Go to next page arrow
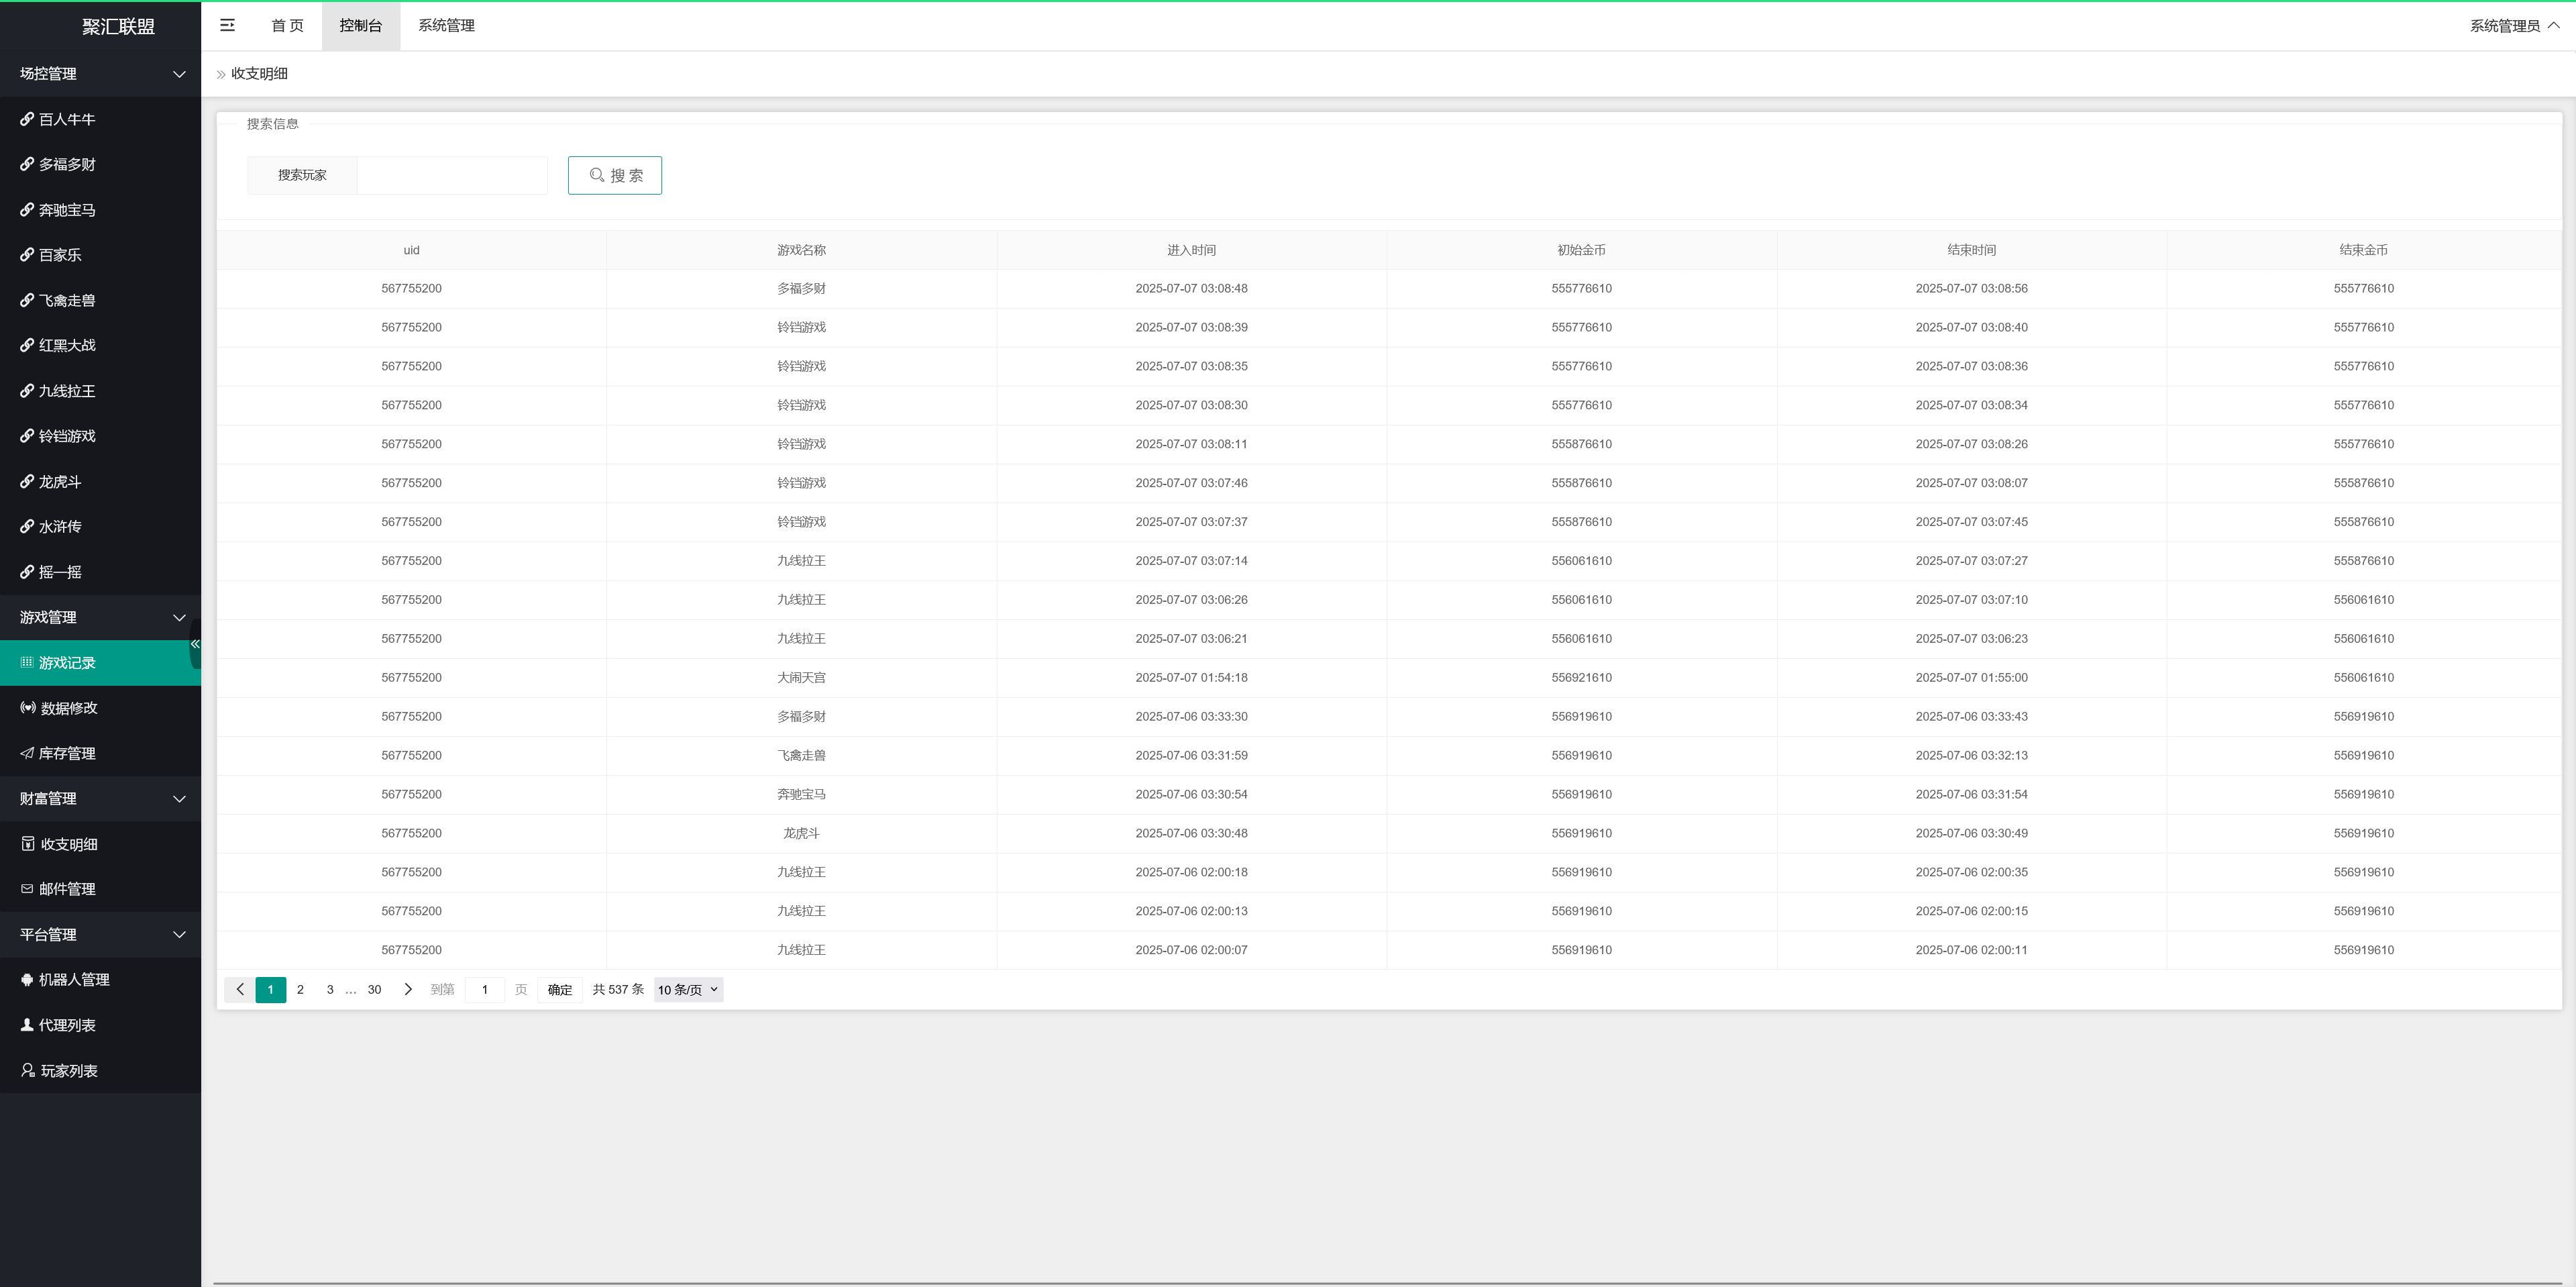The image size is (2576, 1287). (408, 989)
